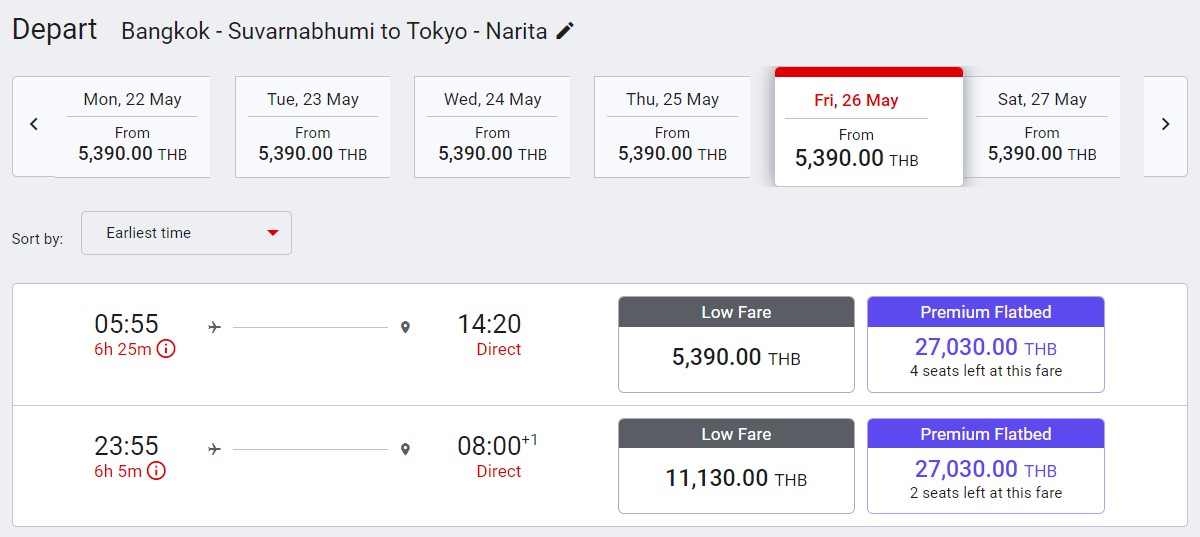Screen dimensions: 1200x537
Task: Open duration info icon for 6h 25m flight
Action: coord(166,349)
